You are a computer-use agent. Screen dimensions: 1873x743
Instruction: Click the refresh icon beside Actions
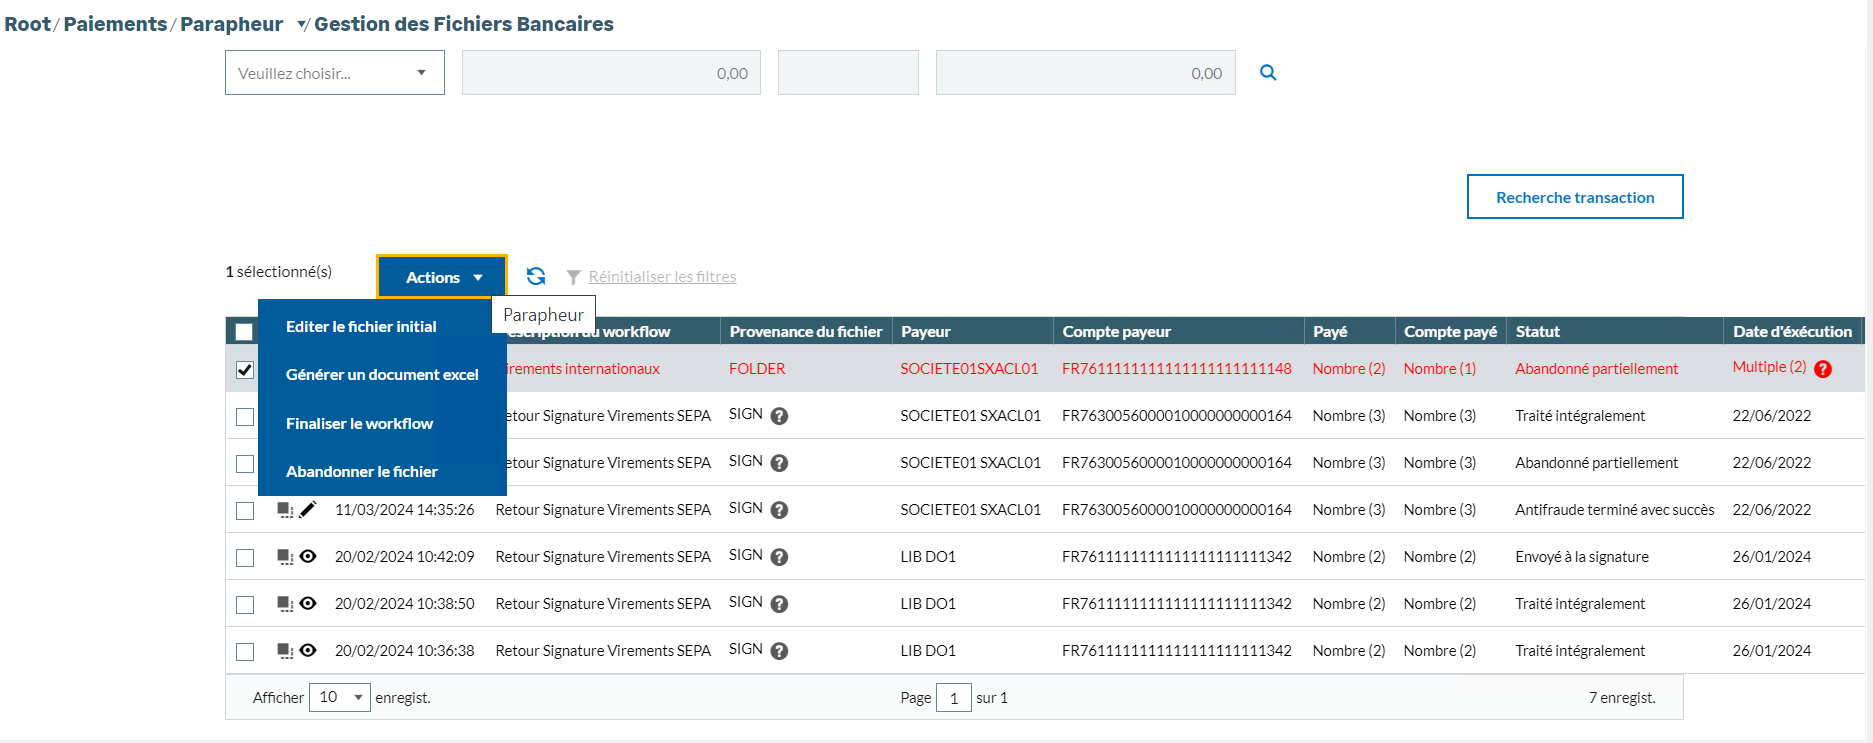[536, 277]
